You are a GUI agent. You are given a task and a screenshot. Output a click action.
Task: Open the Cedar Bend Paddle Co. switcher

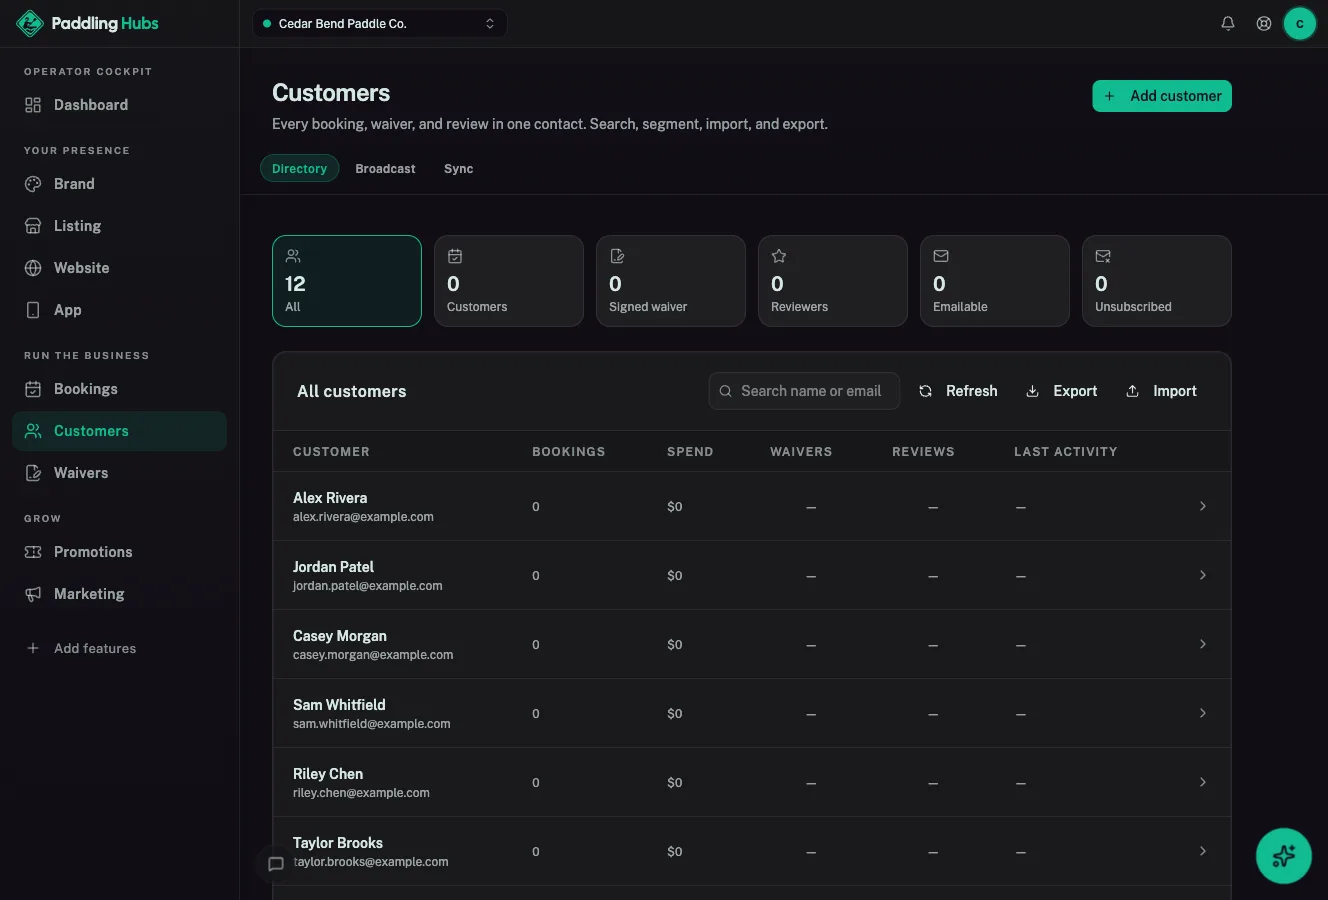click(x=380, y=23)
